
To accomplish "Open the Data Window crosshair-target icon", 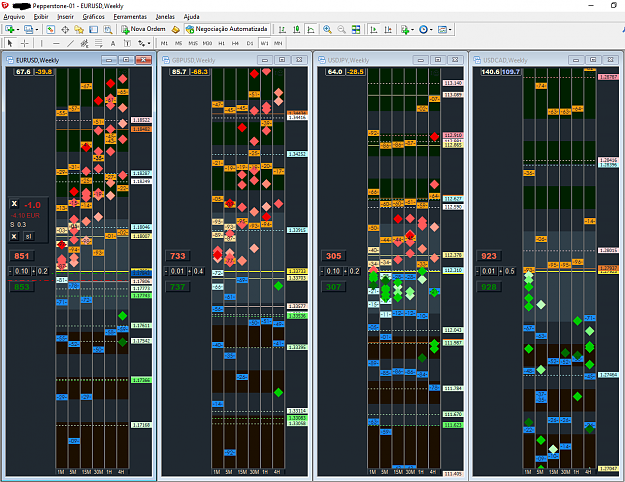I will click(x=65, y=30).
